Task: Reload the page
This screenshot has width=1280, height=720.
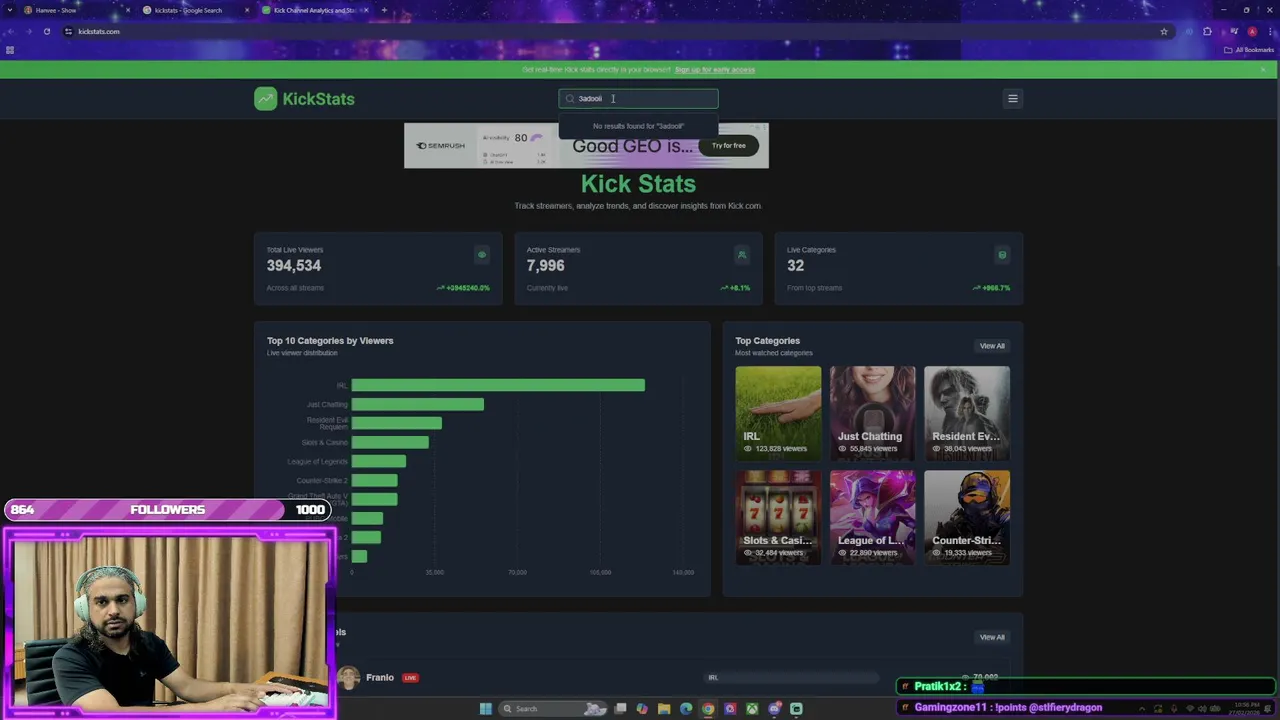Action: 46,31
